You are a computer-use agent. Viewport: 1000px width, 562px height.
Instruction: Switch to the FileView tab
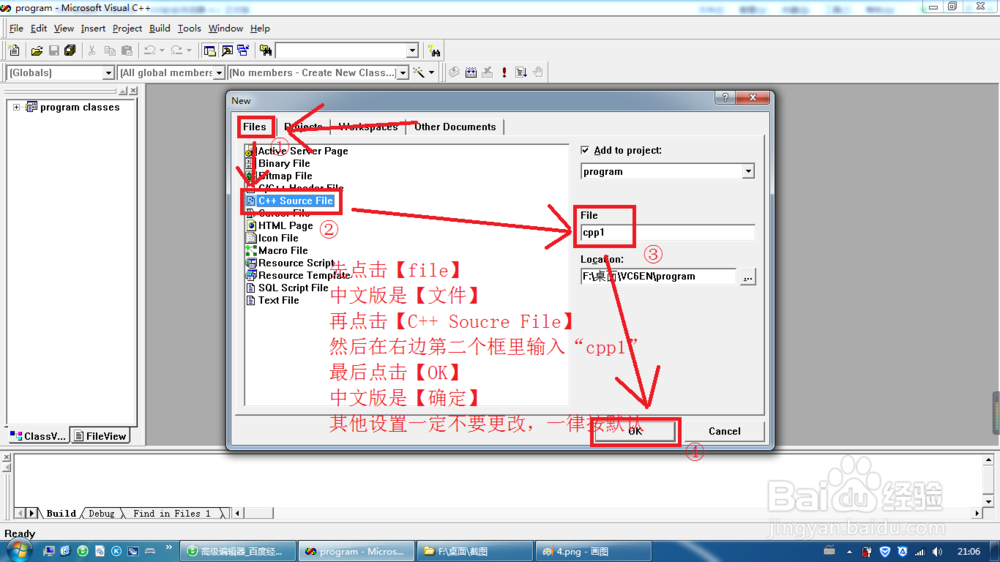coord(100,436)
